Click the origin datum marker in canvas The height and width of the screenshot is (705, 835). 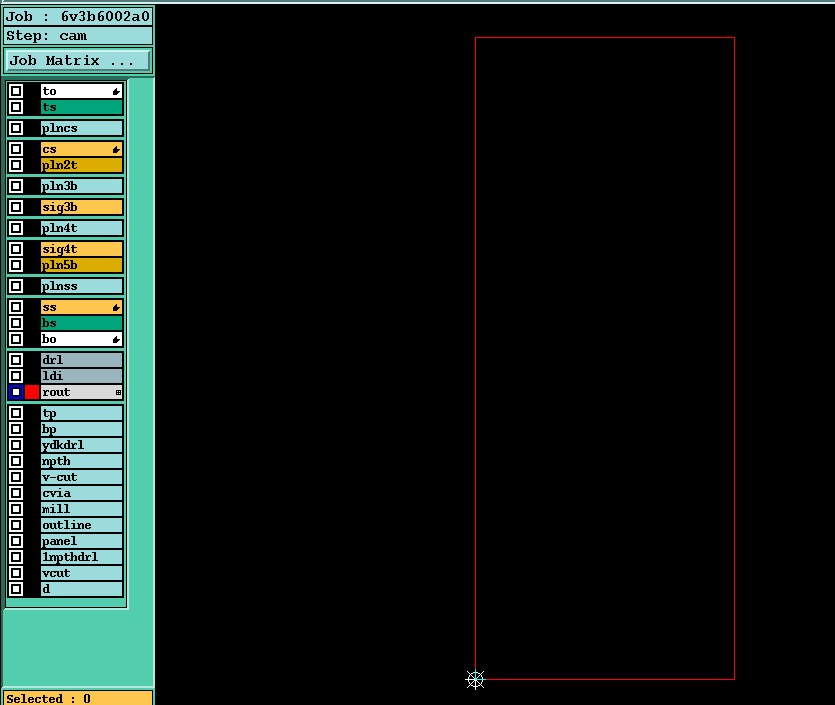475,679
